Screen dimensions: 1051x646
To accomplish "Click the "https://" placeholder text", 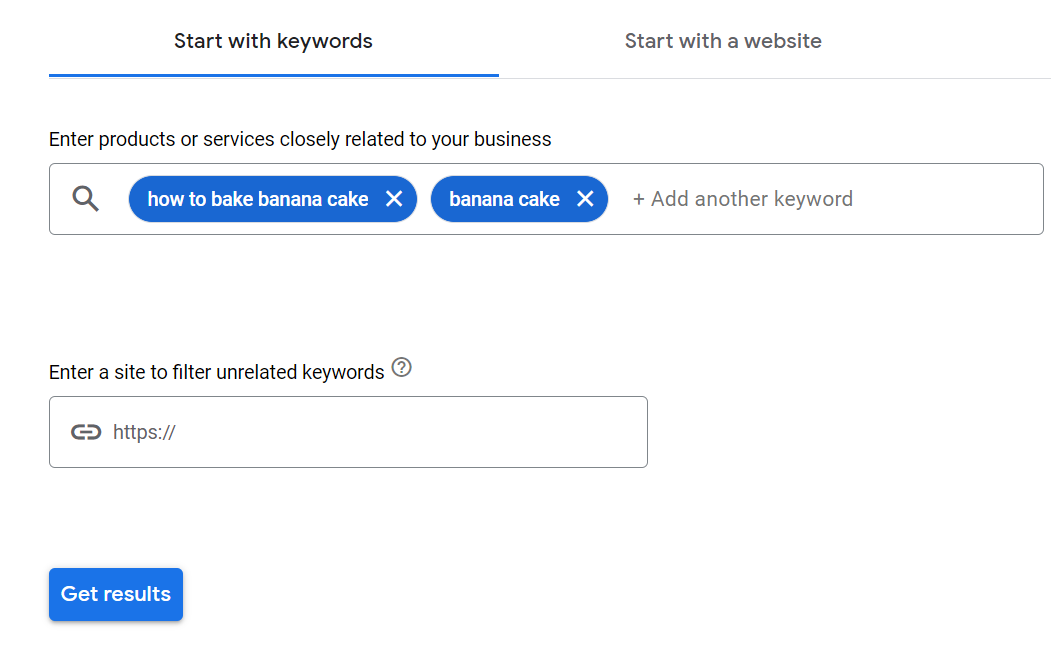I will click(x=144, y=432).
